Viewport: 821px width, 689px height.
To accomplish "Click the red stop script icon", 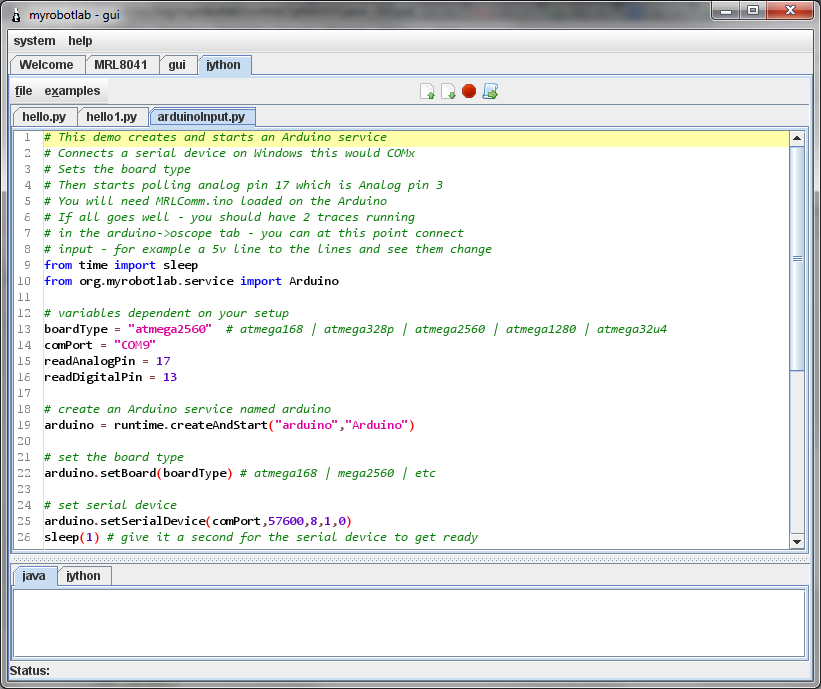I will [469, 91].
